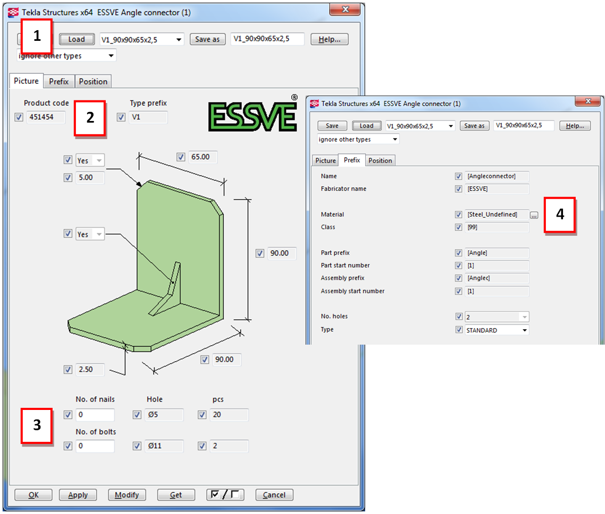Viewport: 605px width, 514px height.
Task: Click the Product code field 451454
Action: [x=46, y=117]
